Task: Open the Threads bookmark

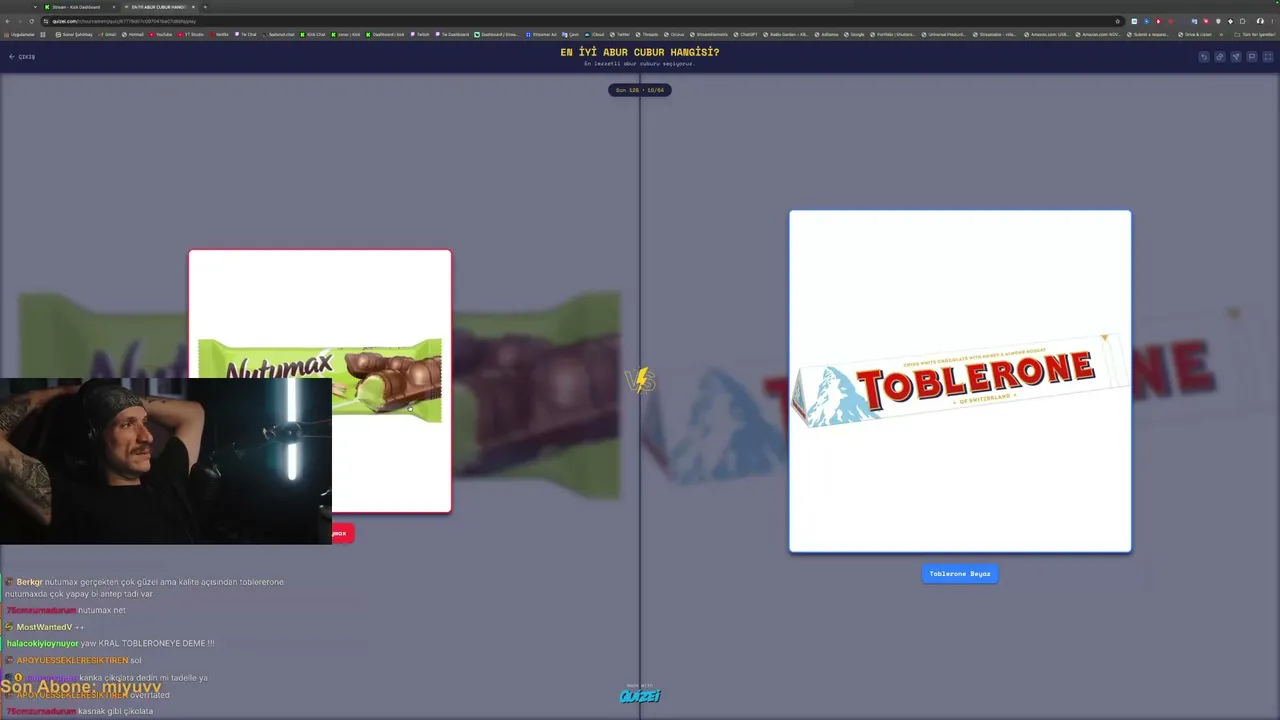Action: click(647, 34)
